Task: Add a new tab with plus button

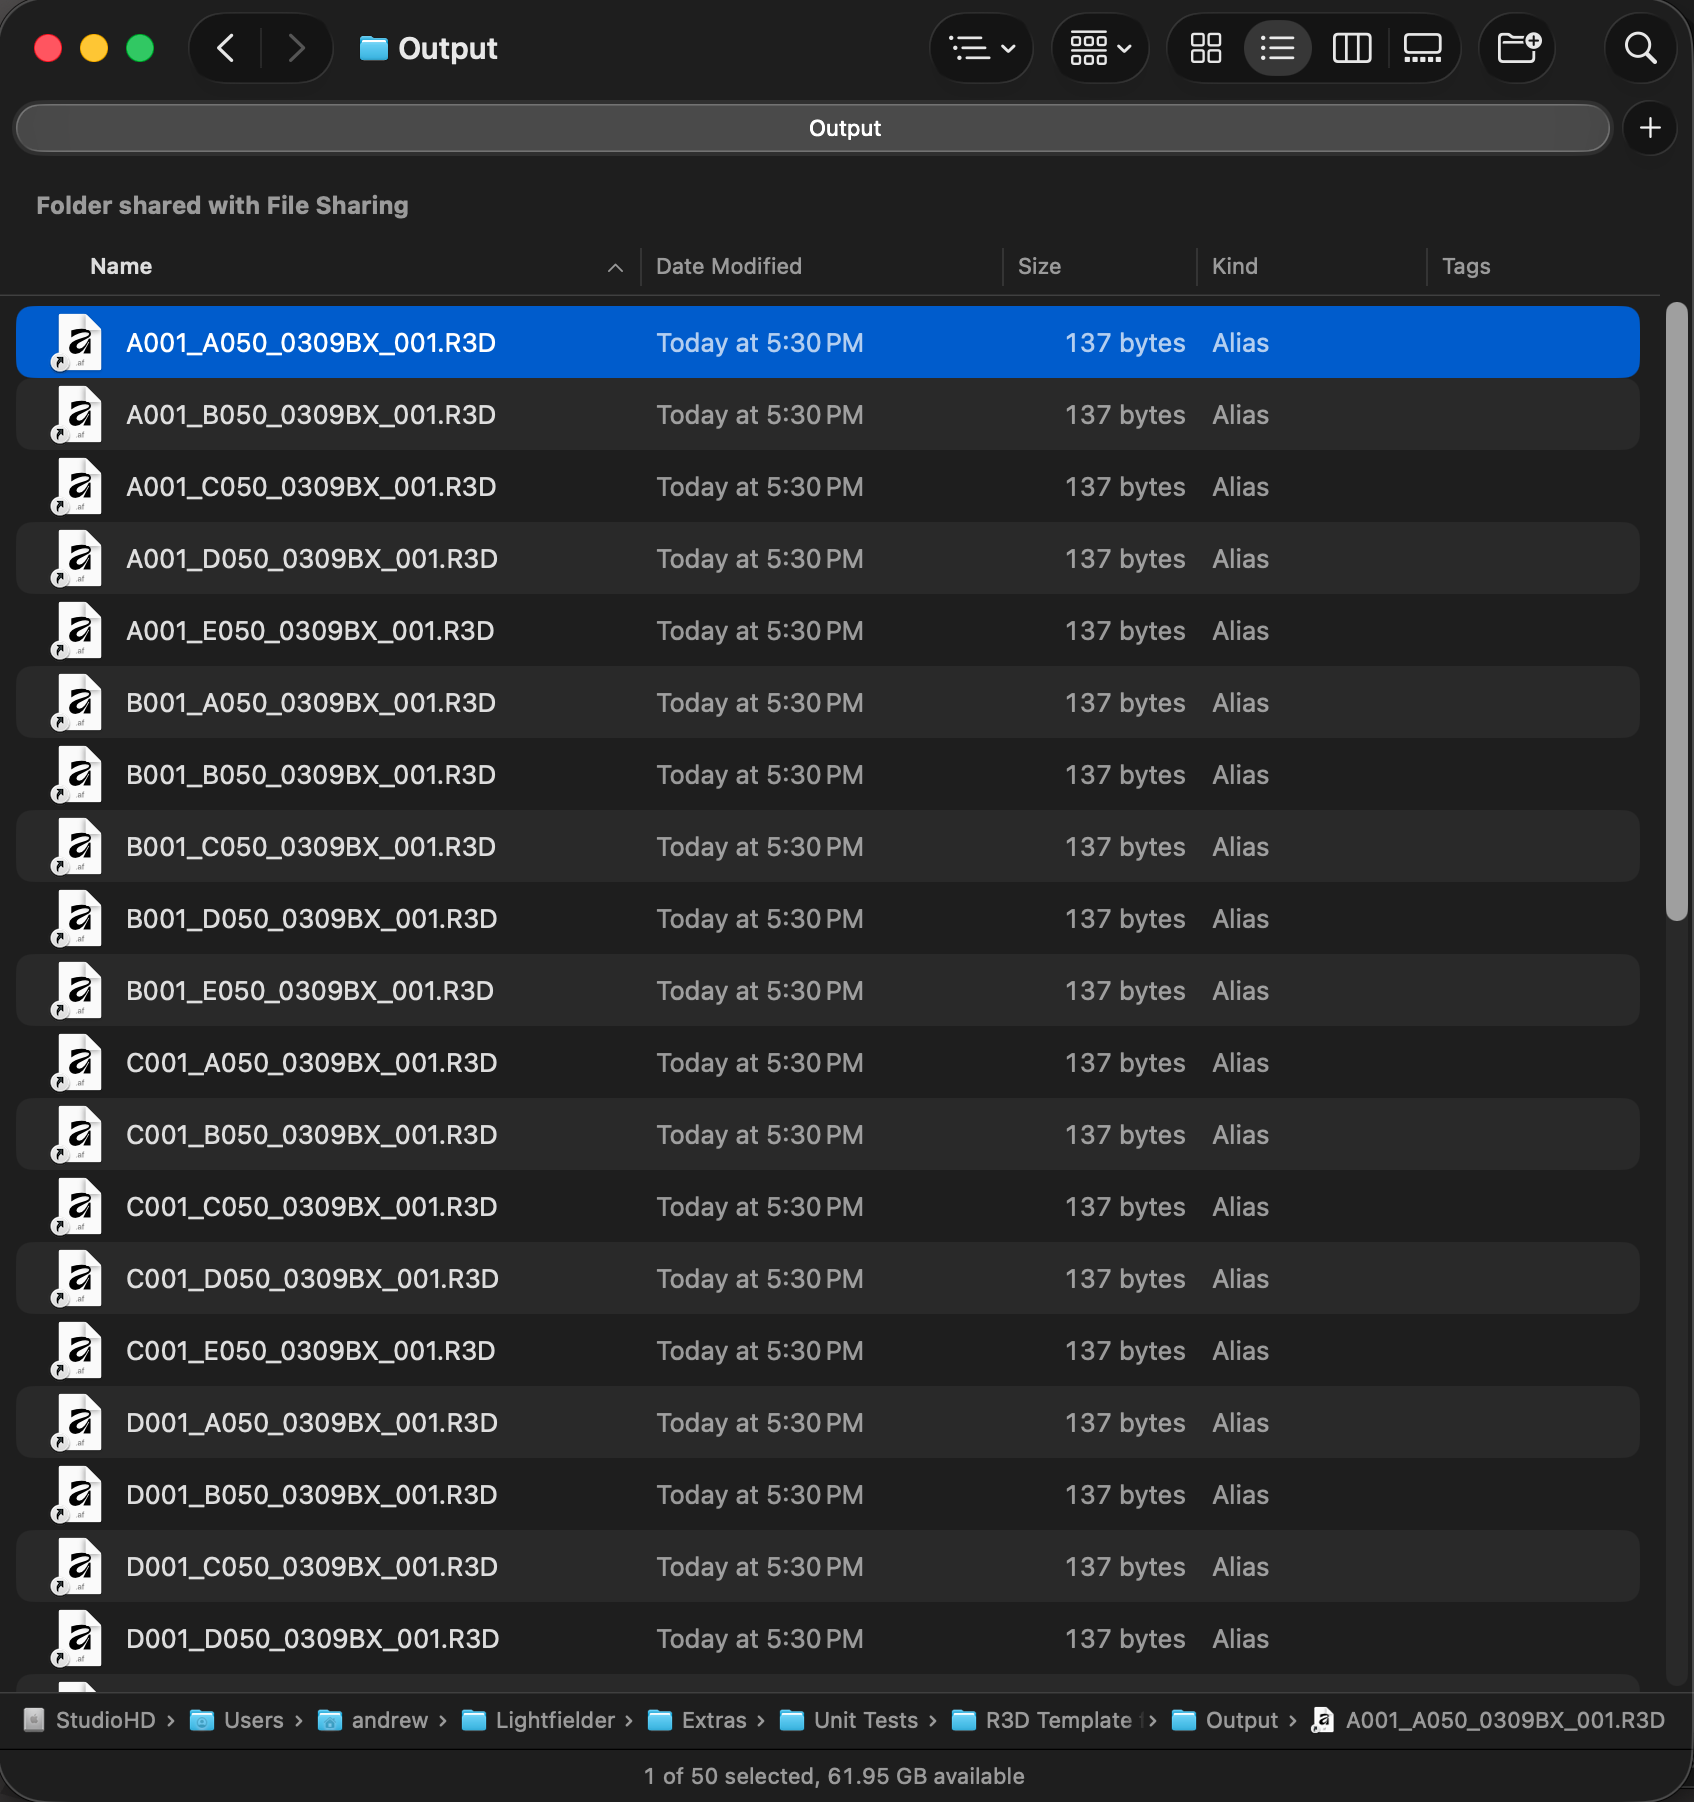Action: 1650,128
